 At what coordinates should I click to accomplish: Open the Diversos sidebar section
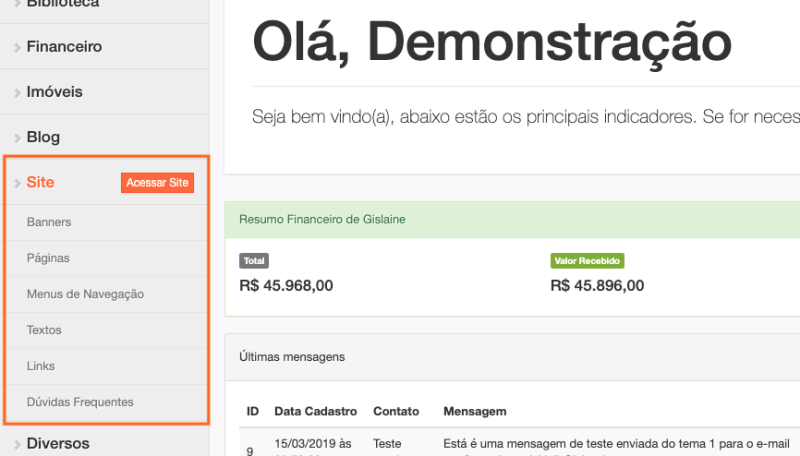(58, 444)
